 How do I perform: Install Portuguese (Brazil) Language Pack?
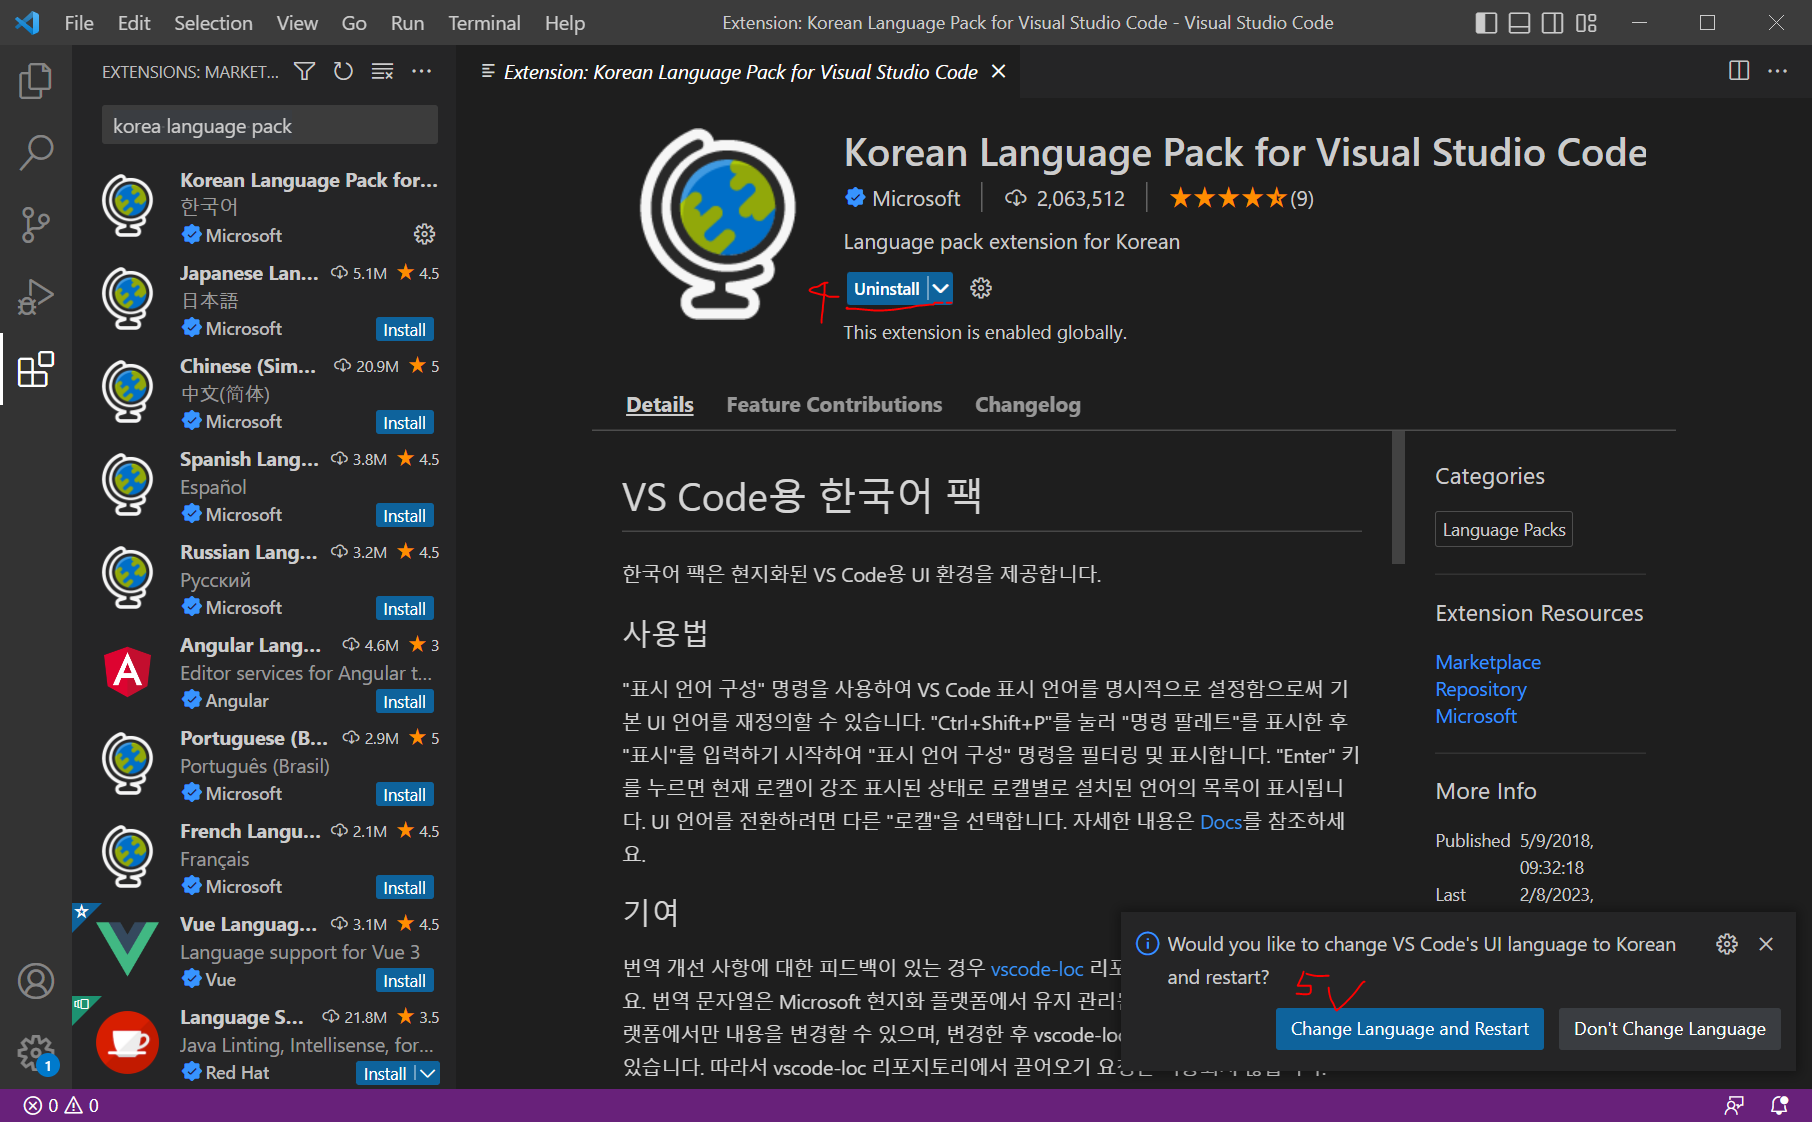pos(404,794)
